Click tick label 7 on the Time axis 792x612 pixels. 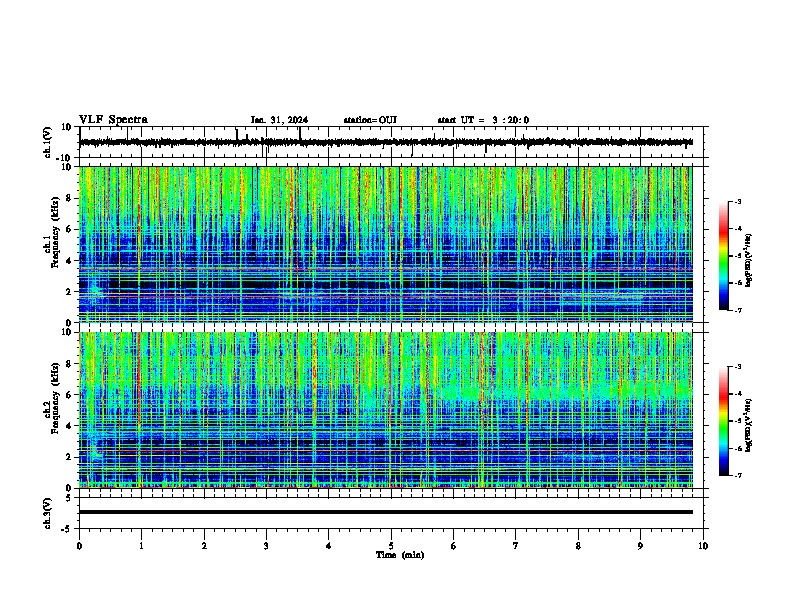(x=516, y=546)
